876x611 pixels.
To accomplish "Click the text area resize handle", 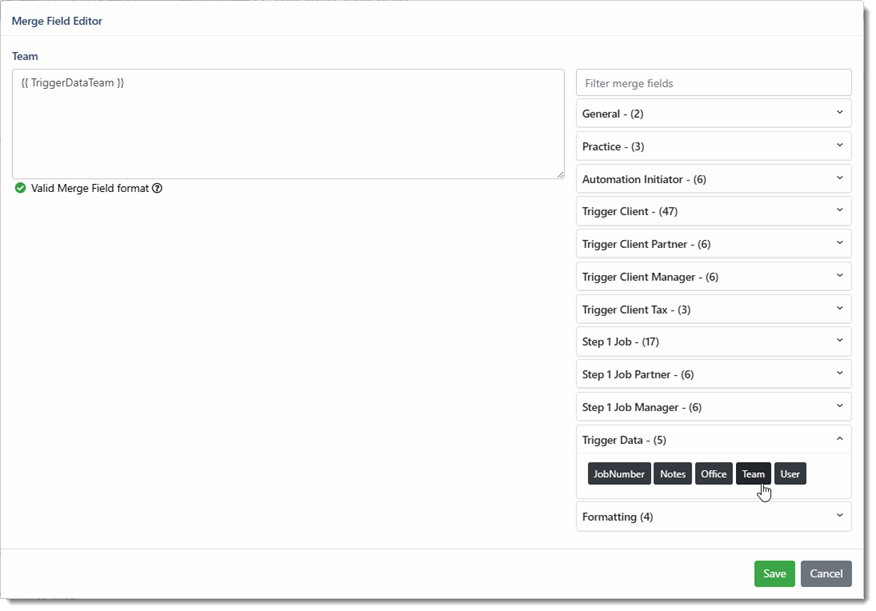I will 560,174.
